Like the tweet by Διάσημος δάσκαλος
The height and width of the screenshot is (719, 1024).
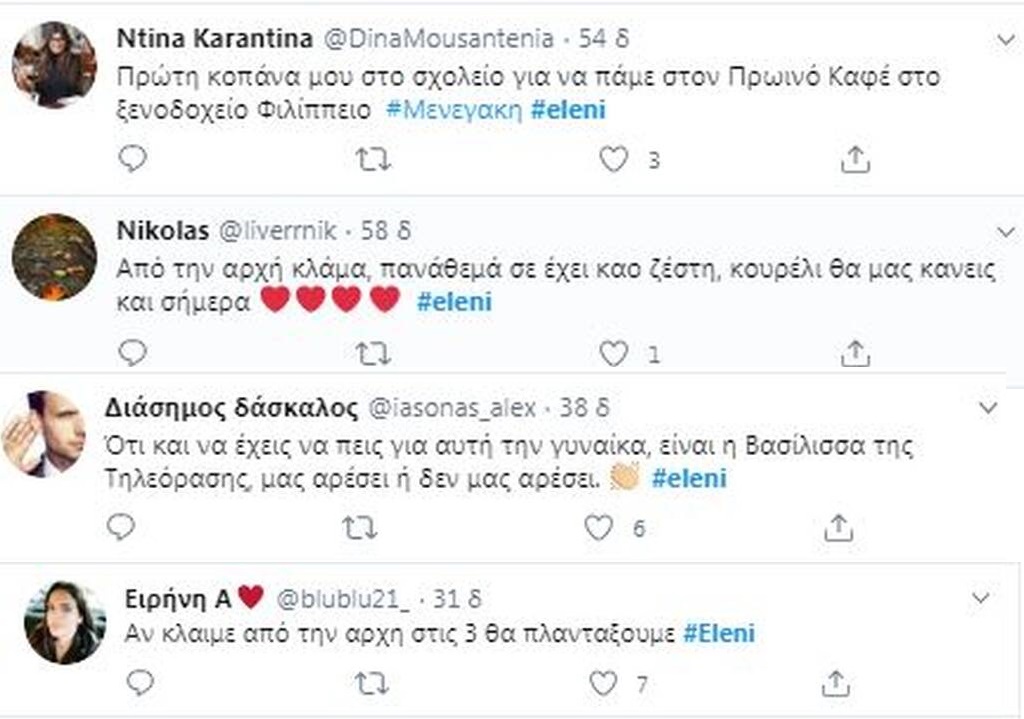[599, 527]
